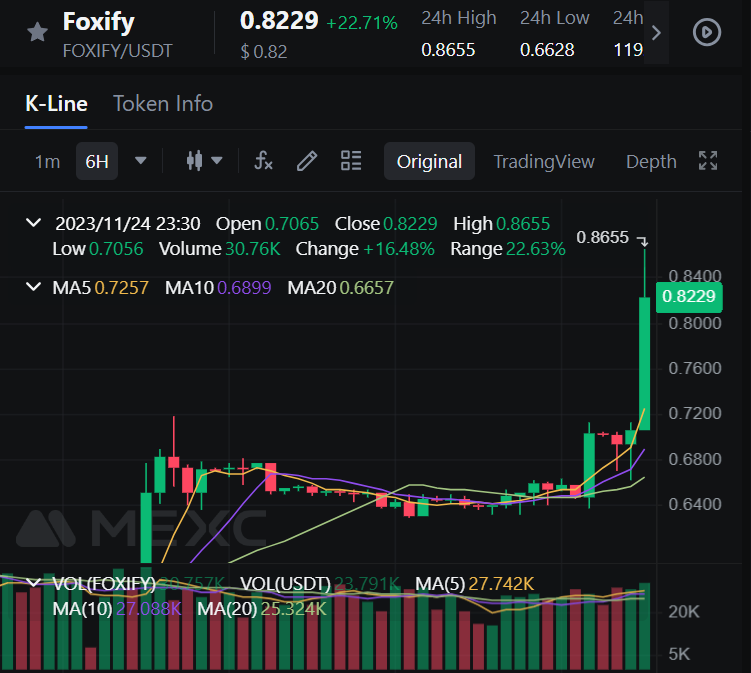Select the Depth chart view
This screenshot has height=673, width=751.
651,161
